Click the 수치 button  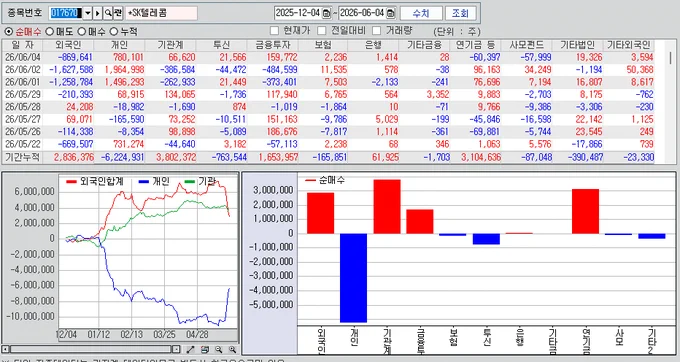point(421,13)
